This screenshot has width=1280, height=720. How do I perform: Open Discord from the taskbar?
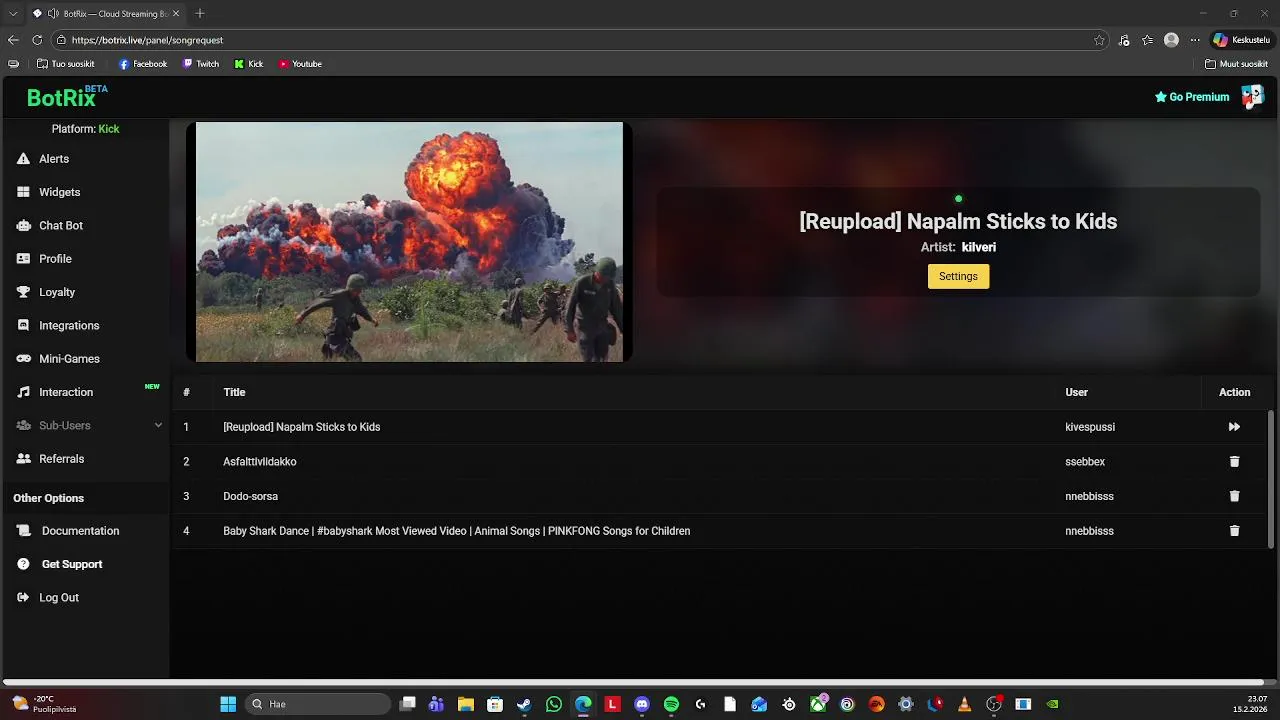[642, 704]
